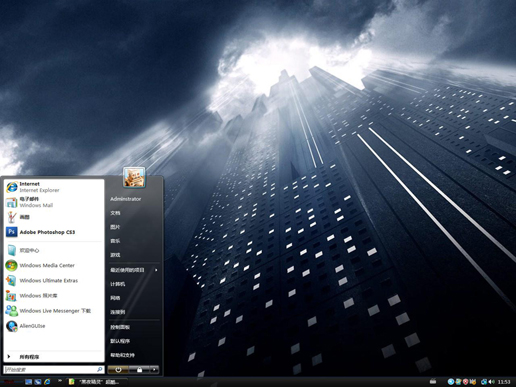The image size is (516, 387).
Task: Click the taskbar clock showing 11:53
Action: pos(504,382)
